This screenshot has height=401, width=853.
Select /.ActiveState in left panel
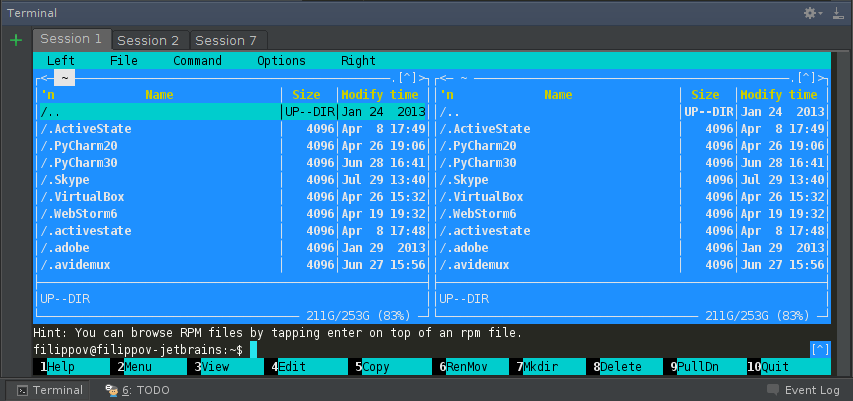[232, 129]
